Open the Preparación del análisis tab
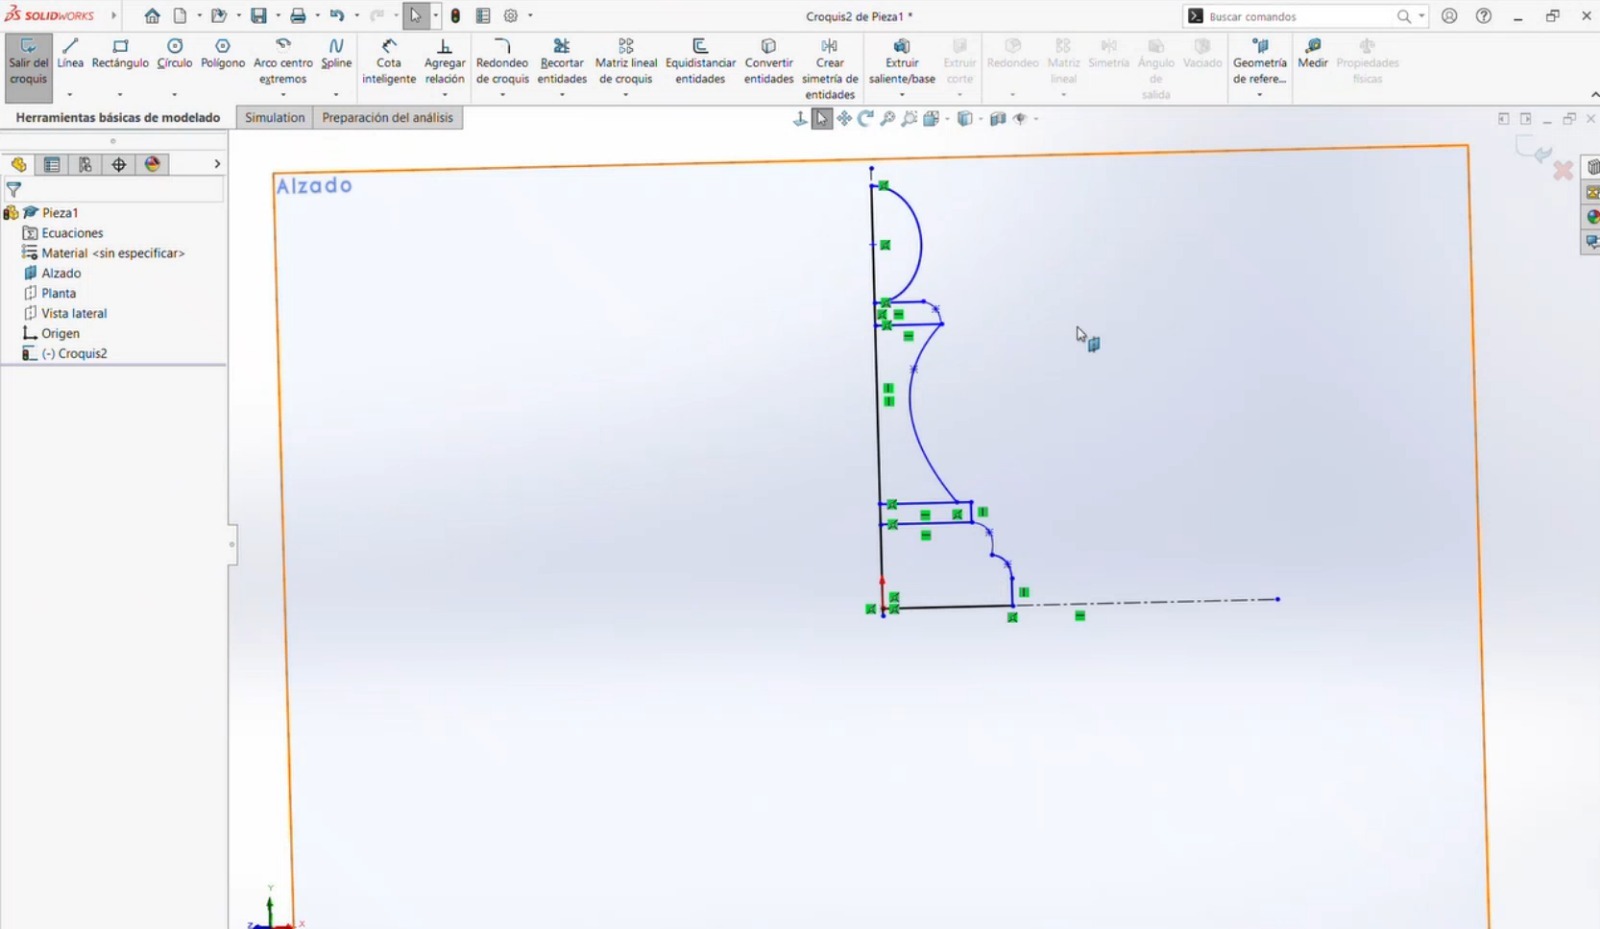The image size is (1600, 929). (388, 117)
